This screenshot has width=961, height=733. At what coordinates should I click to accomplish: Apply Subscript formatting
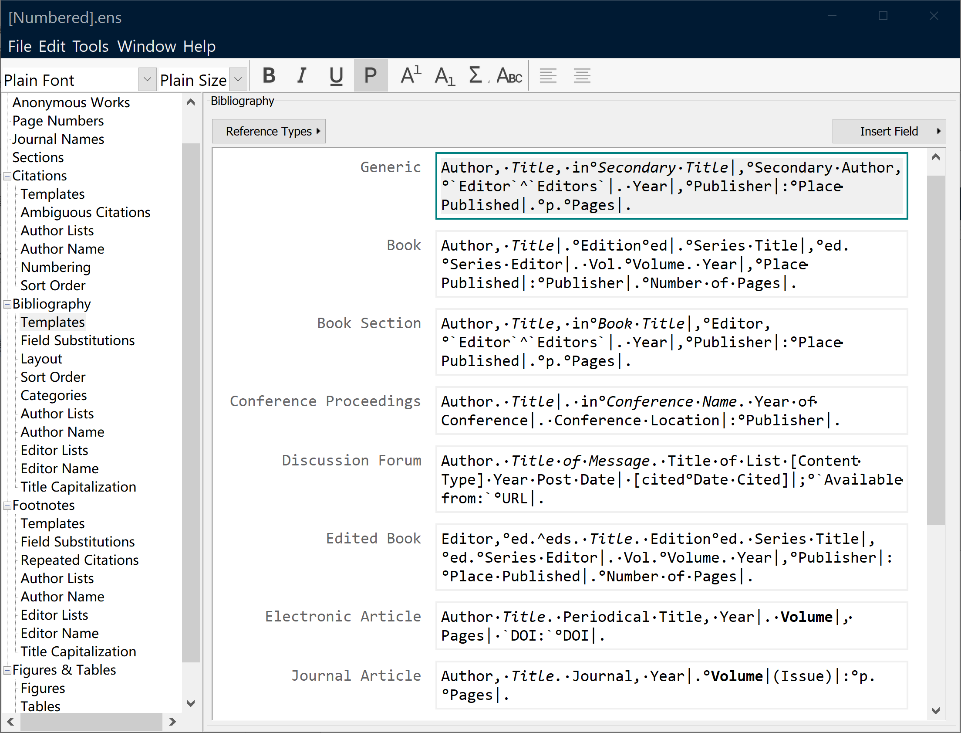tap(444, 76)
